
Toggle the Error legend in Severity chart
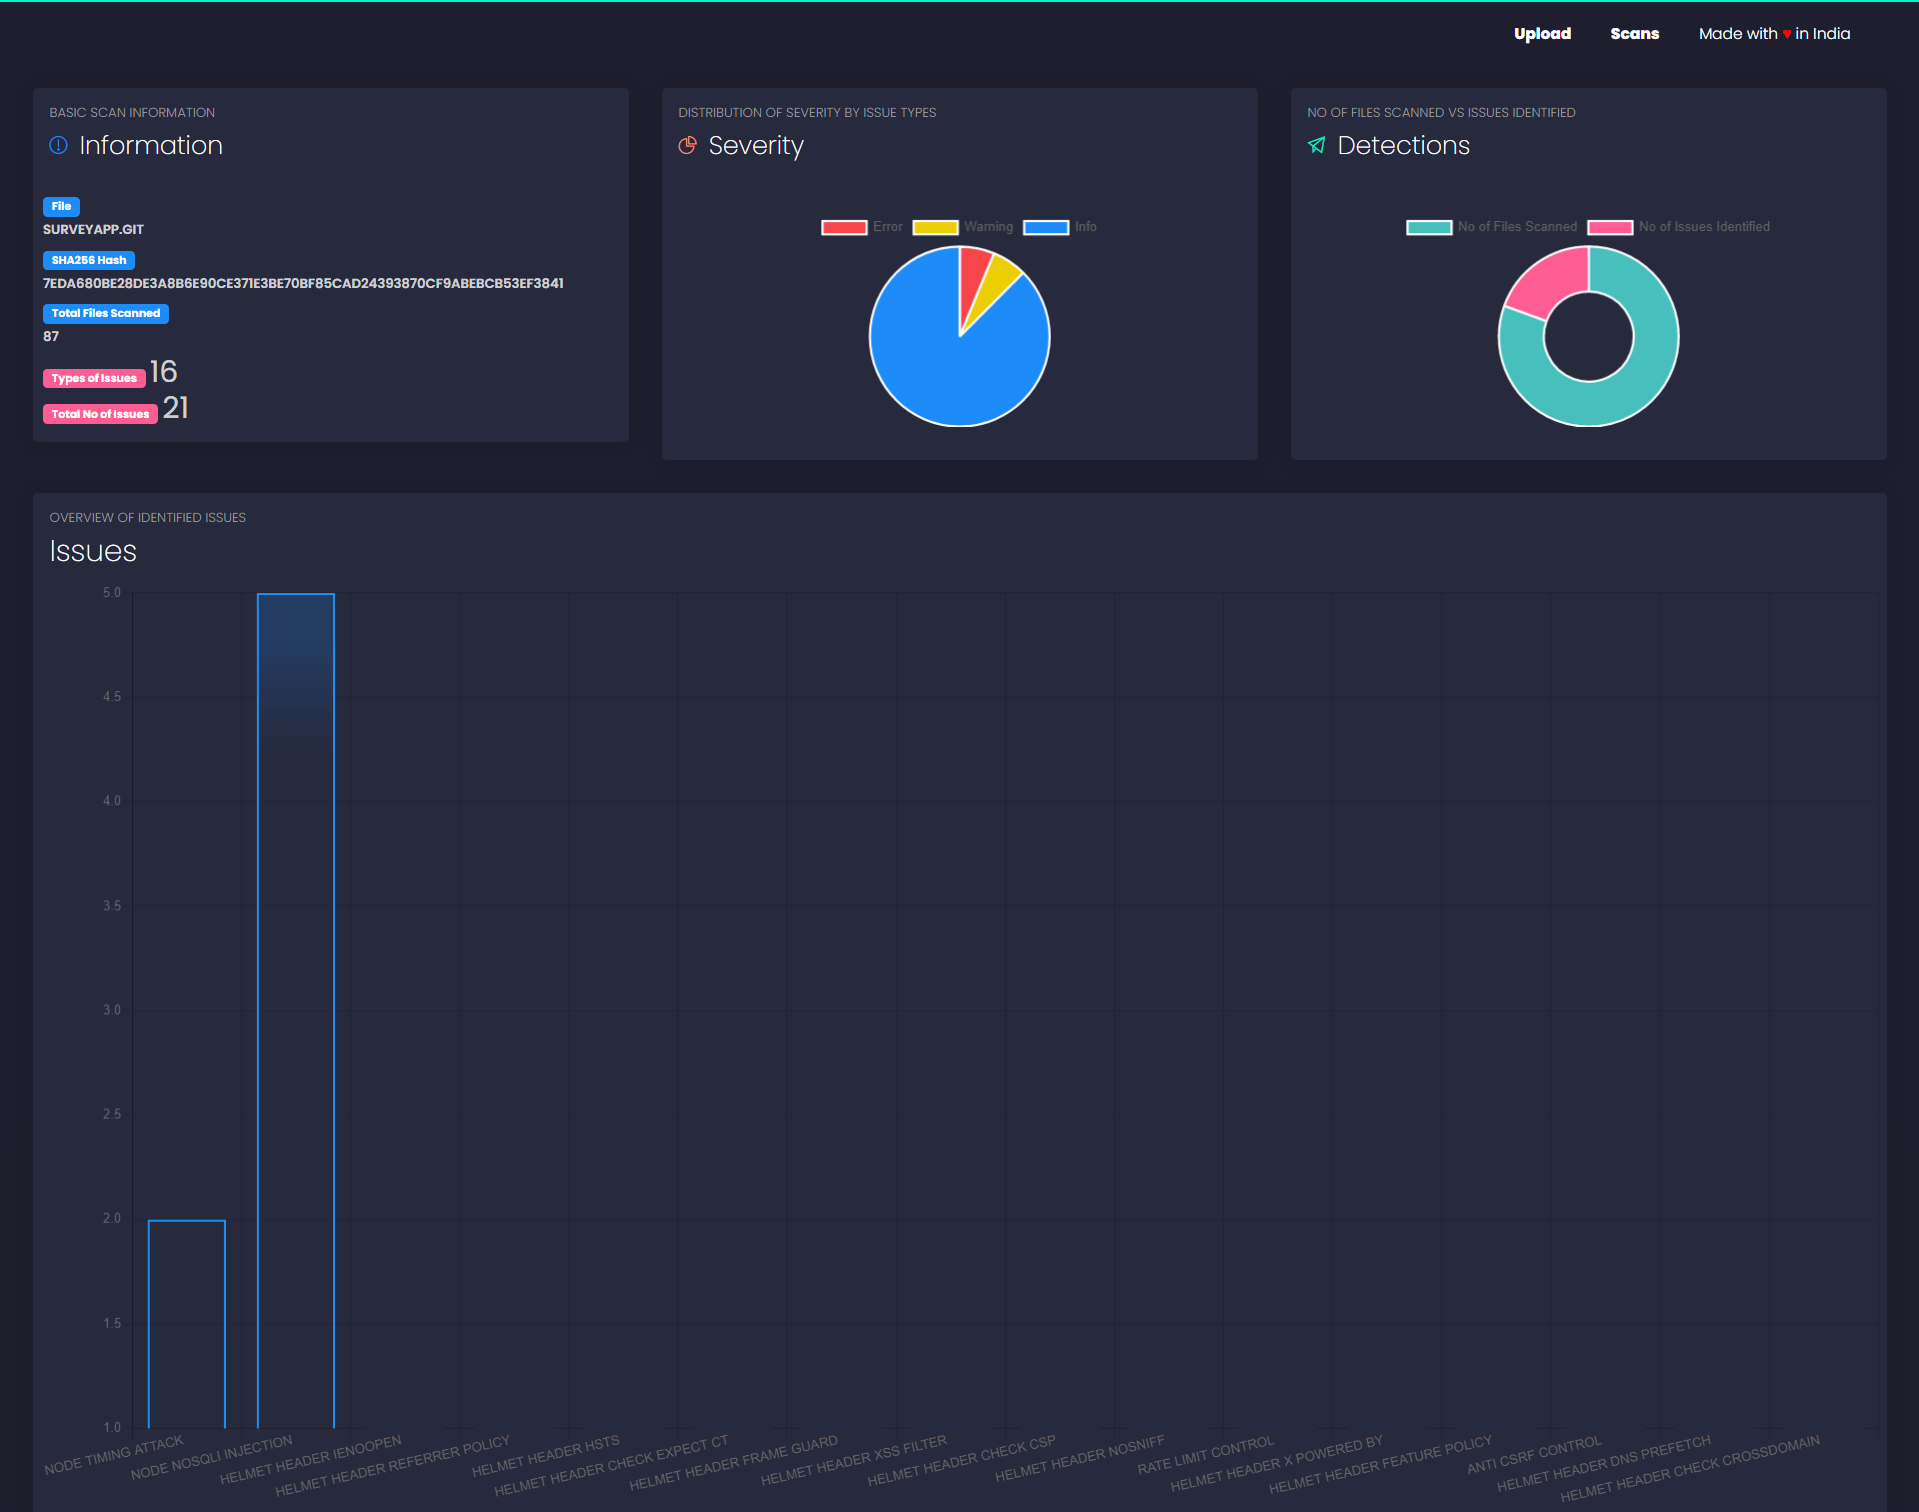(861, 227)
